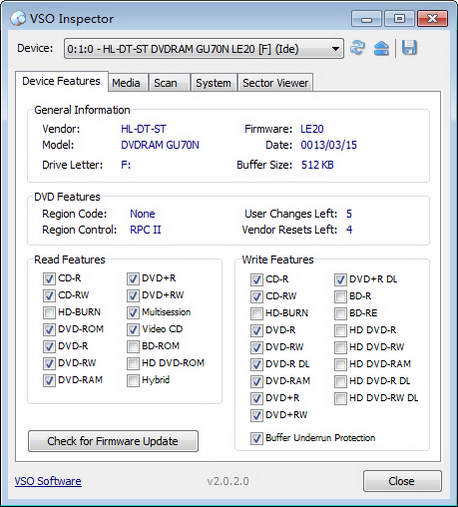The image size is (458, 507).
Task: Toggle the Write CD-R checkbox
Action: pyautogui.click(x=256, y=279)
